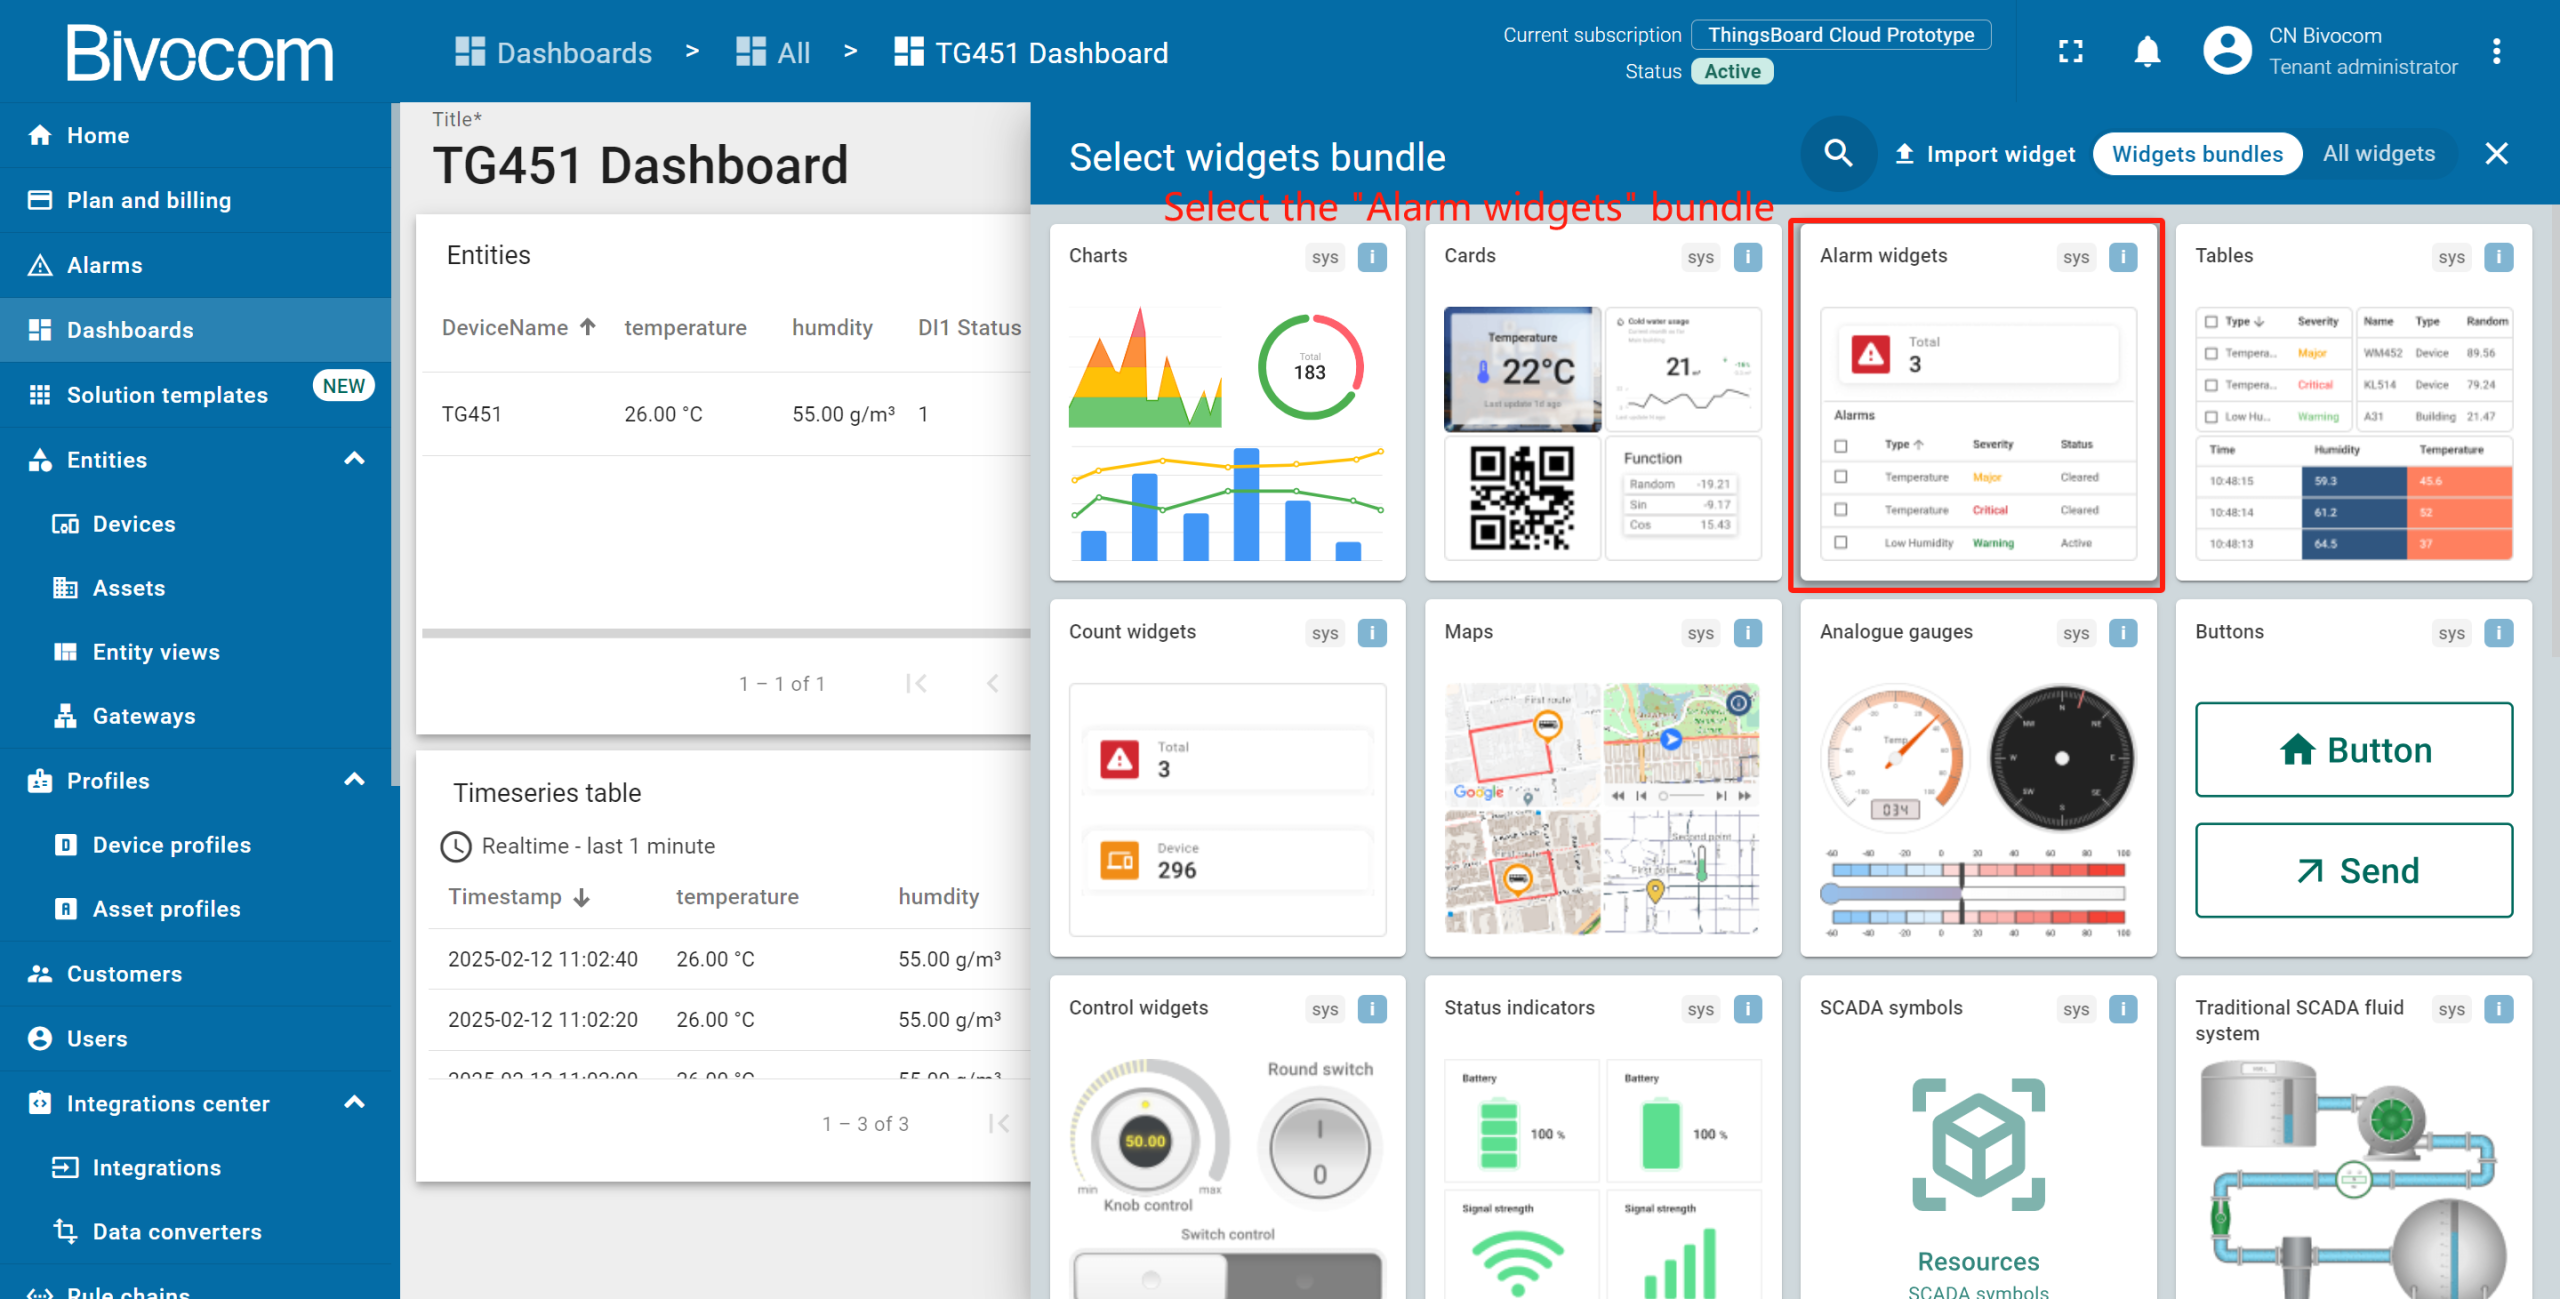Open the three-dot user menu

tap(2496, 51)
